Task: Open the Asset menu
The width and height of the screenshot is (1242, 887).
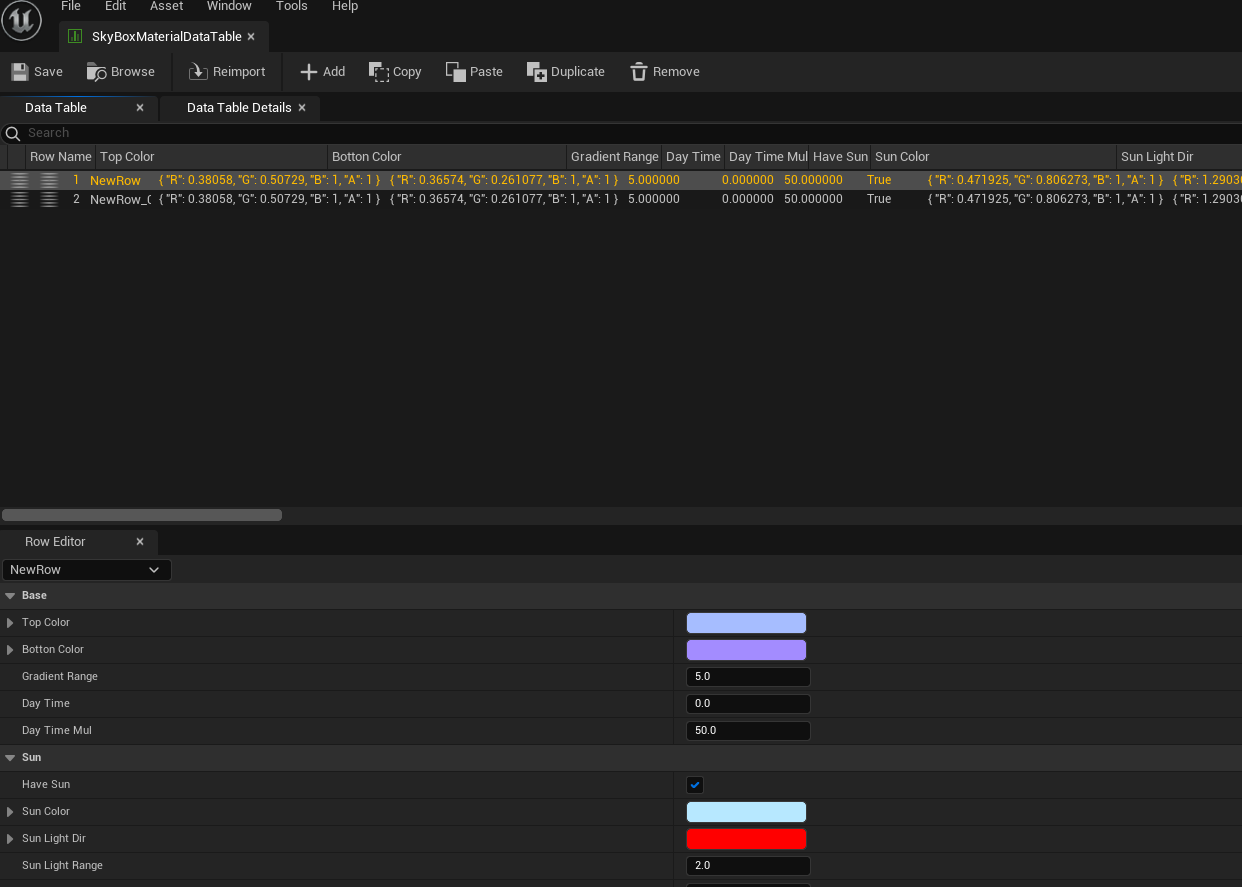Action: (167, 6)
